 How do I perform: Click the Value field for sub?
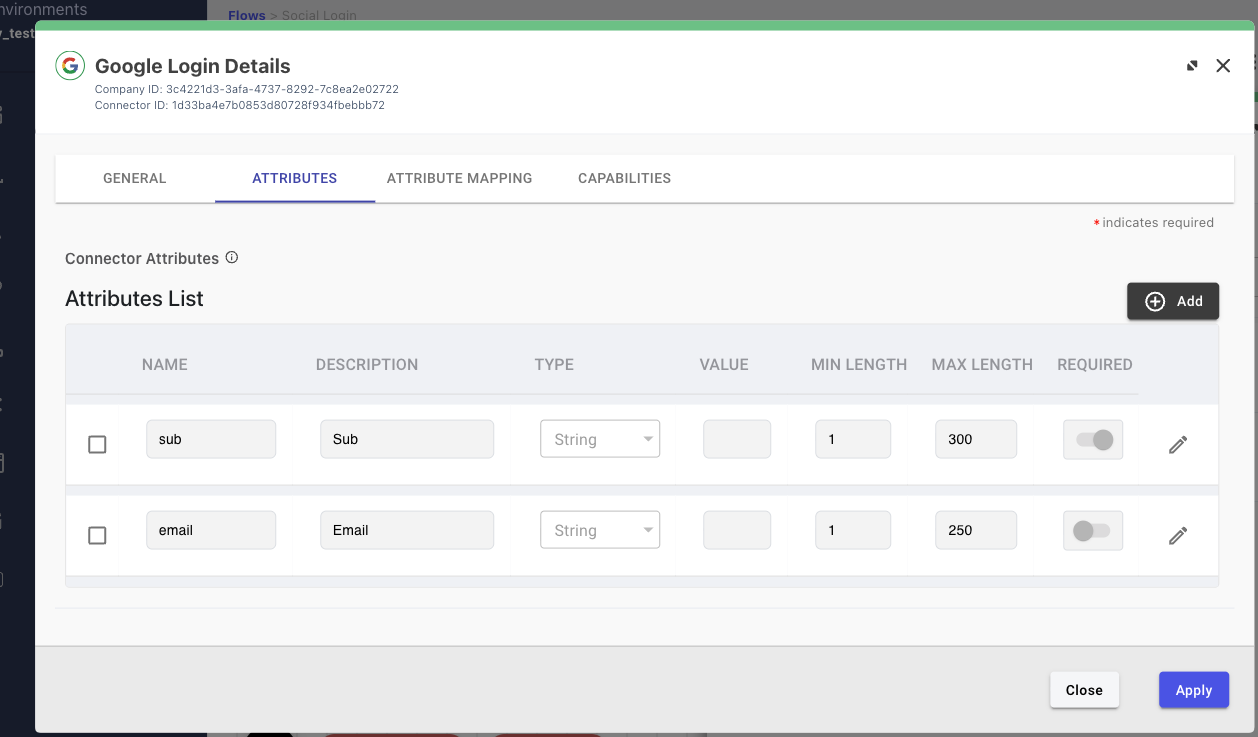pos(737,439)
